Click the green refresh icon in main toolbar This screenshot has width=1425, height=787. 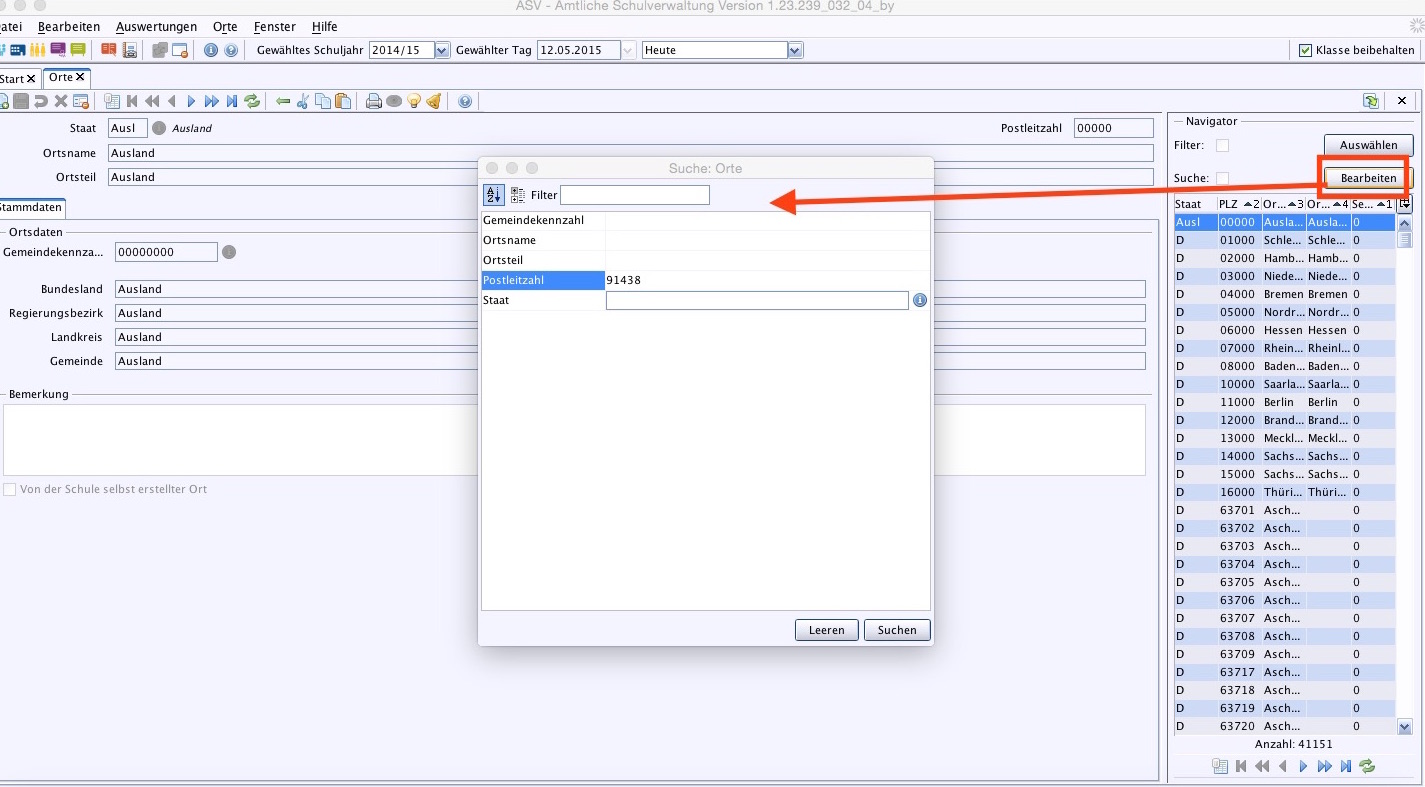(x=252, y=101)
